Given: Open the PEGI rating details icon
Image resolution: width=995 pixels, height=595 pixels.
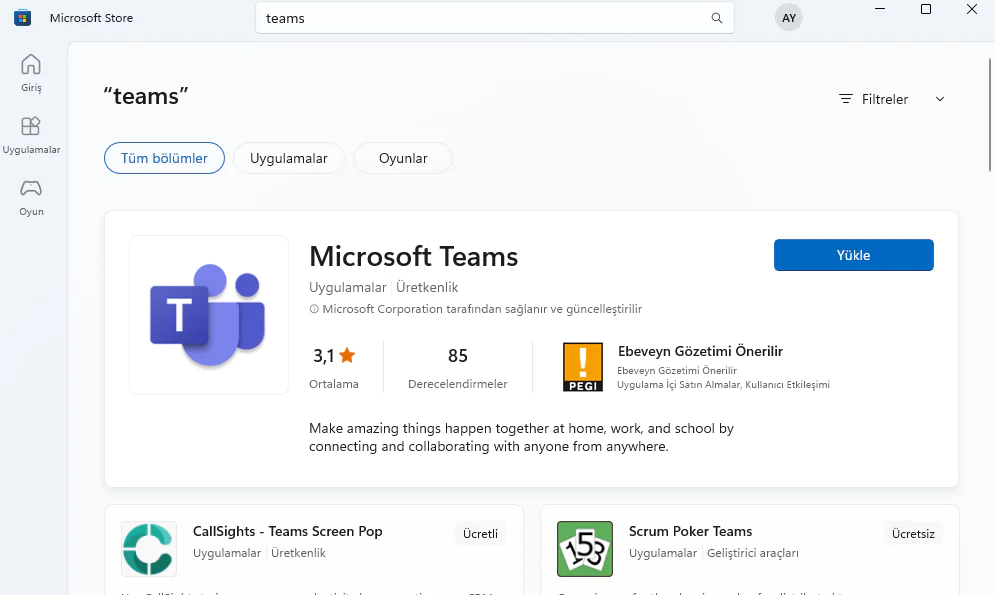Looking at the screenshot, I should tap(583, 366).
